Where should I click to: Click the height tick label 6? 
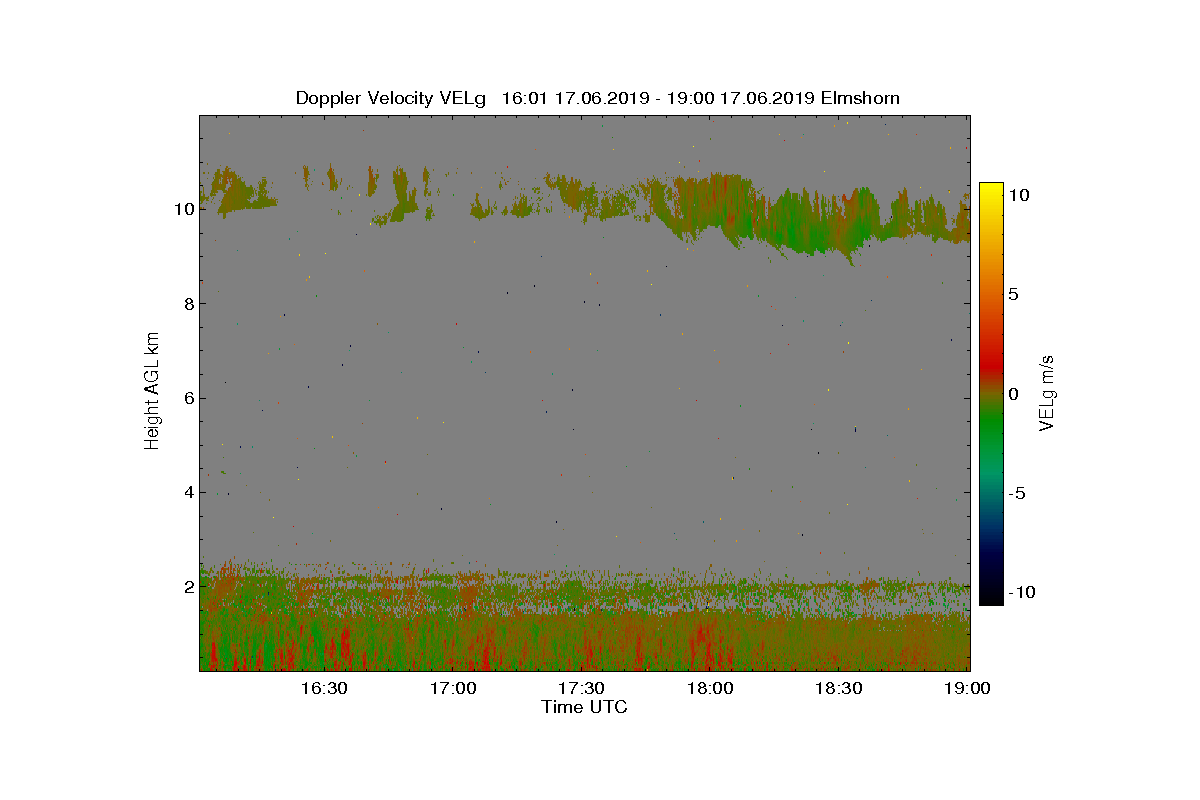click(188, 398)
